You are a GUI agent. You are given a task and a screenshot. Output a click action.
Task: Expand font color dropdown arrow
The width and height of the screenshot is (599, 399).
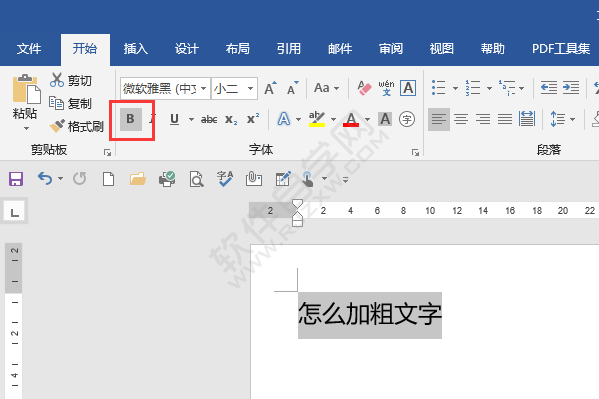(x=367, y=119)
